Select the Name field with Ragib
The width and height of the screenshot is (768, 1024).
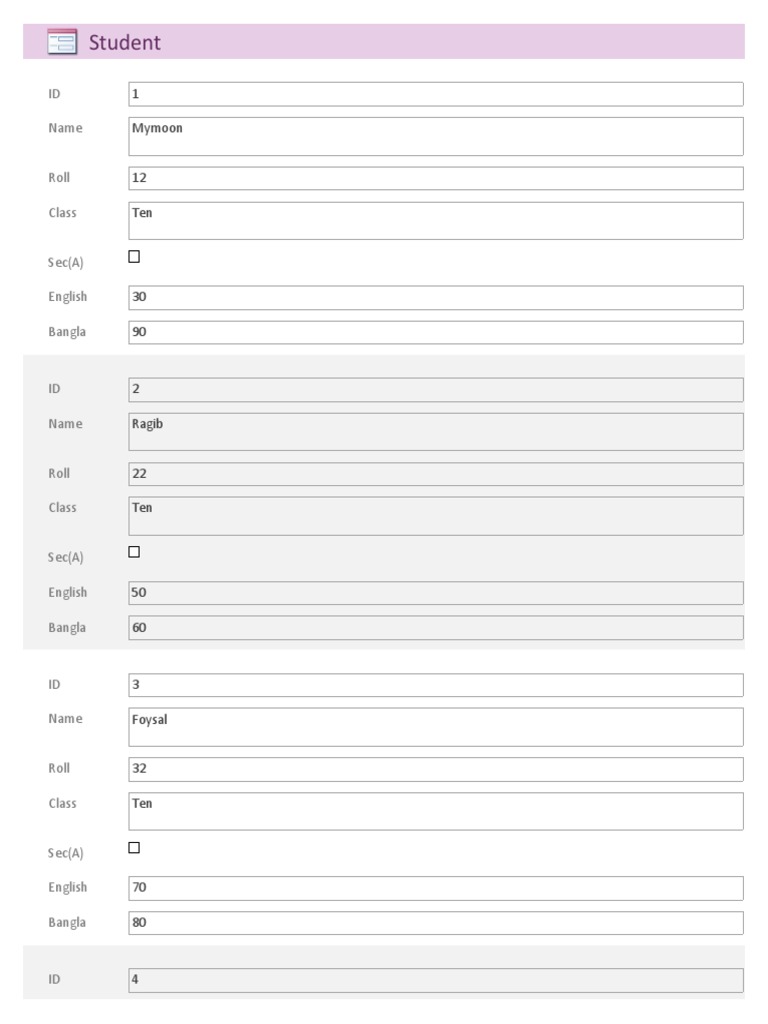coord(436,432)
